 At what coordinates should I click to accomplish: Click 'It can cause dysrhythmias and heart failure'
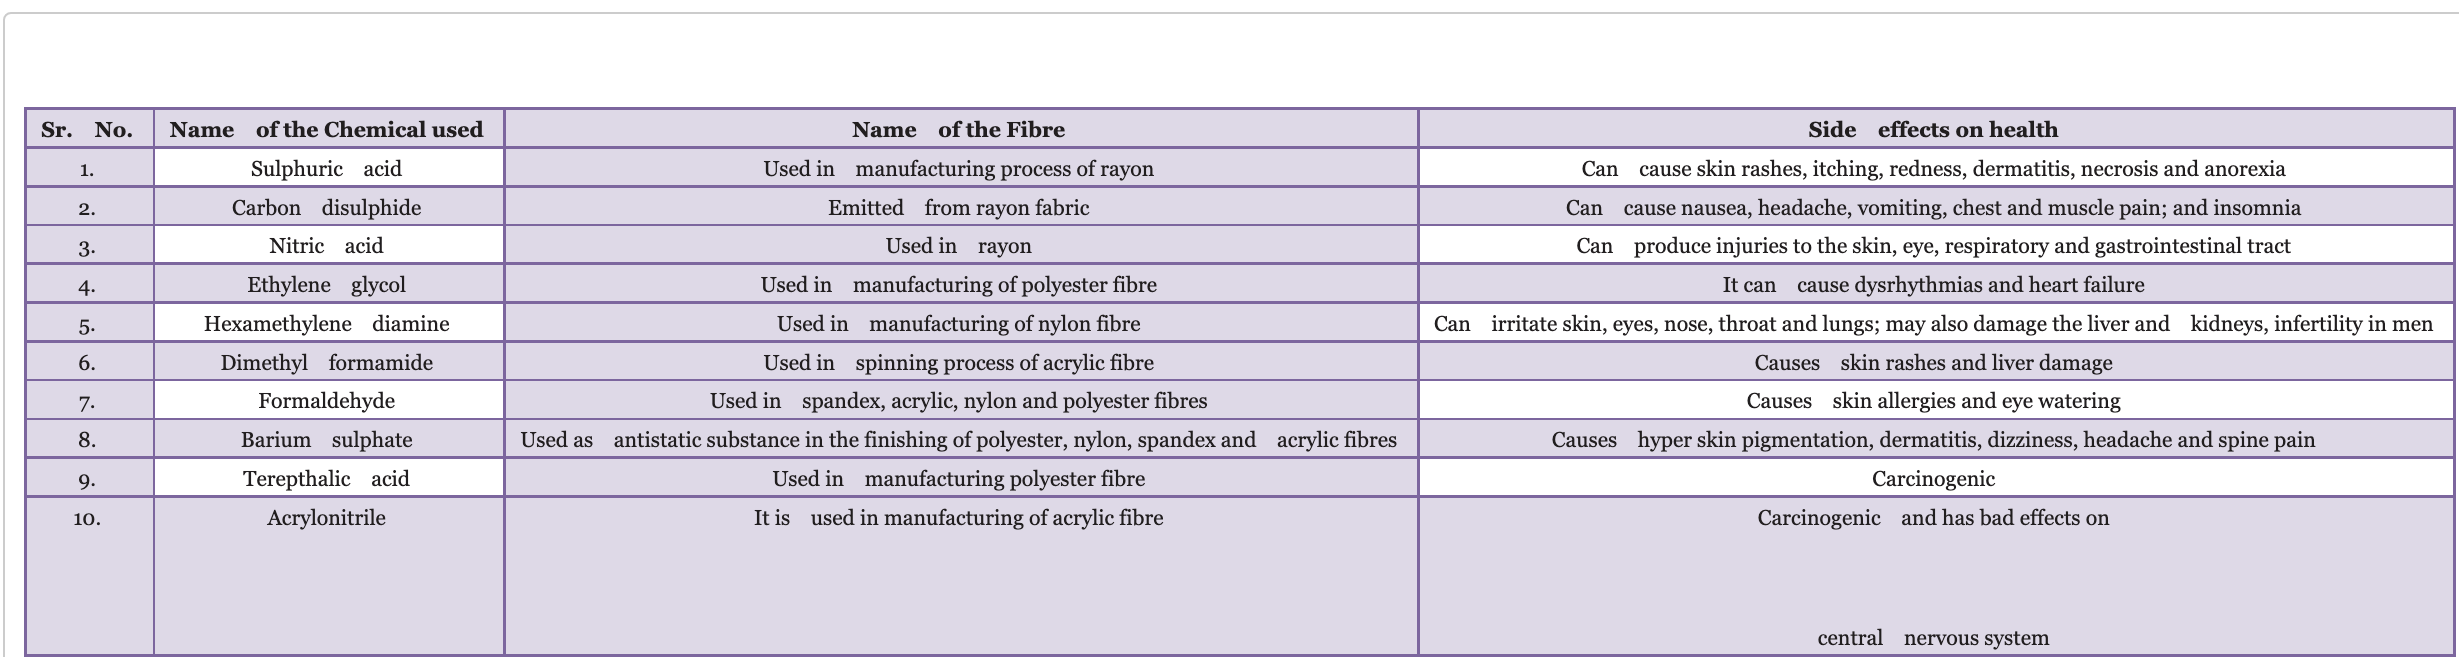click(1934, 284)
